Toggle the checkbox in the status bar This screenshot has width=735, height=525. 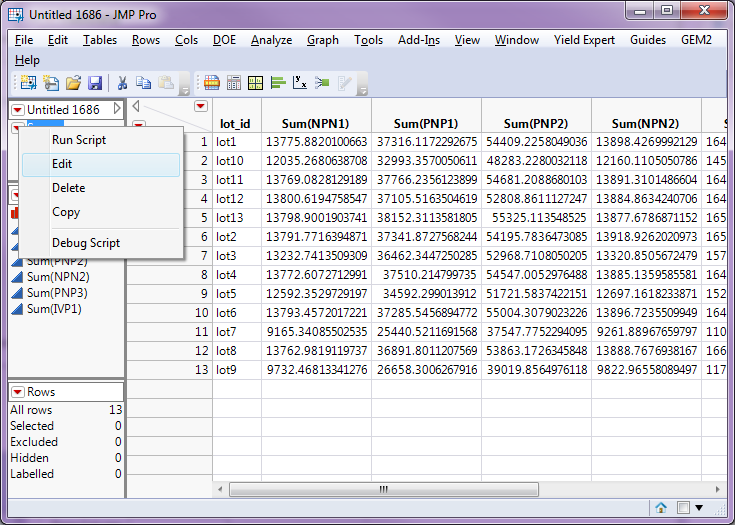pos(682,507)
